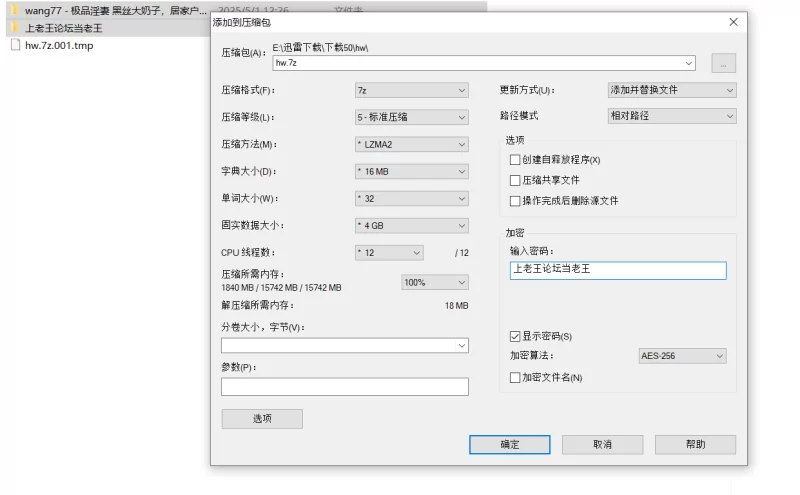
Task: Open the CPU 线程数 dropdown
Action: point(389,253)
